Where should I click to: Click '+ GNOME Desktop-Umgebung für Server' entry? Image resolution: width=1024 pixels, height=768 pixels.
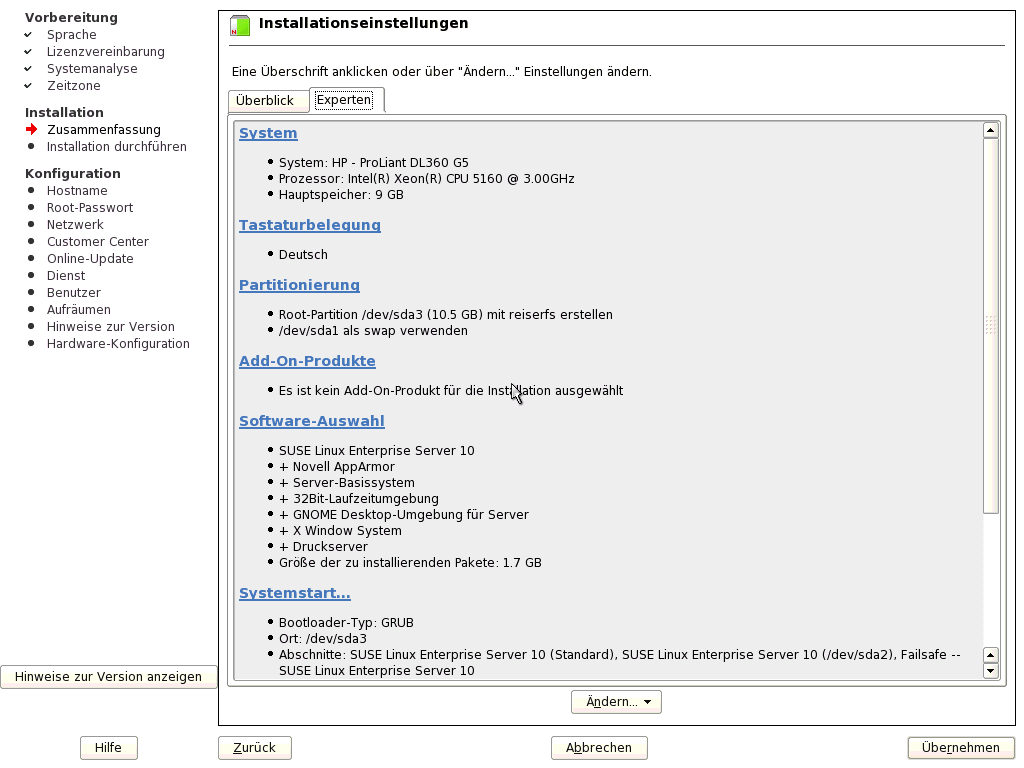404,515
